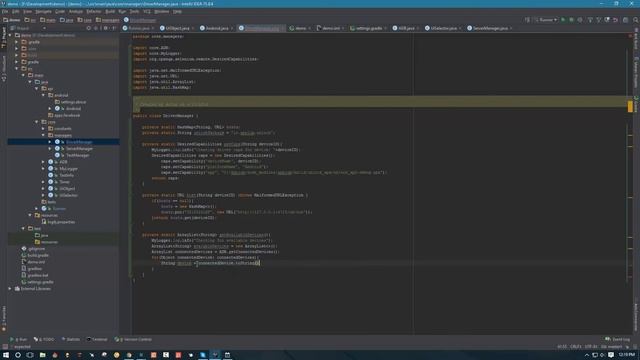Select ADB class in the project tree
Image resolution: width=640 pixels, height=360 pixels.
click(63, 162)
